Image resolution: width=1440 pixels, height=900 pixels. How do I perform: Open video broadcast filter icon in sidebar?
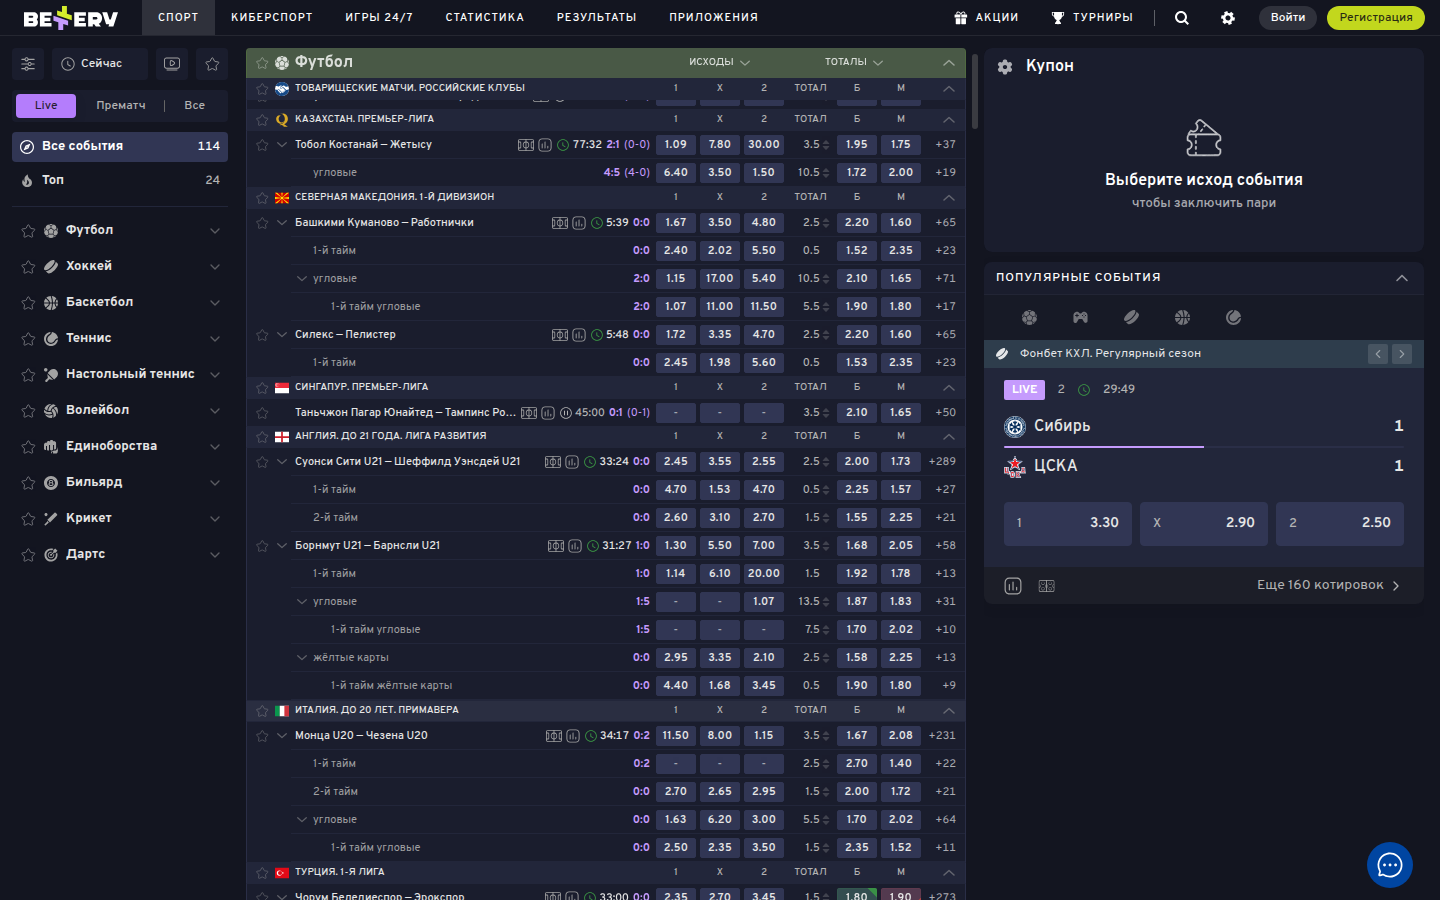[x=172, y=64]
